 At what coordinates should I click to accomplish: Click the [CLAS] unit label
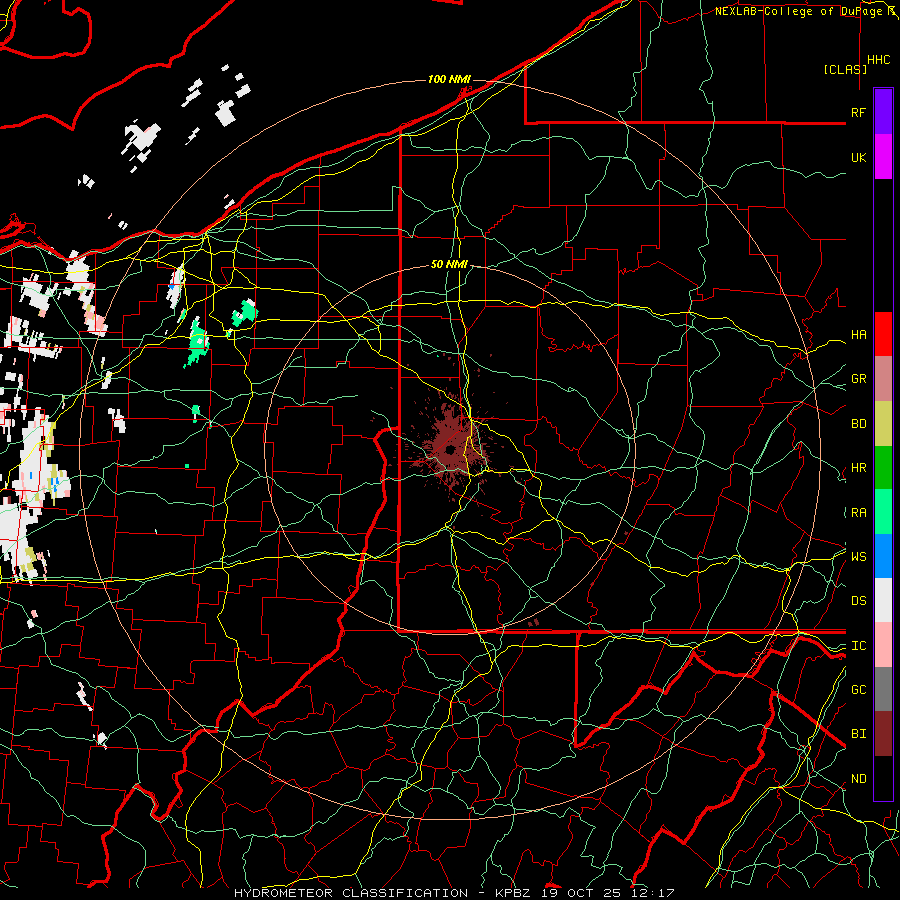point(845,70)
